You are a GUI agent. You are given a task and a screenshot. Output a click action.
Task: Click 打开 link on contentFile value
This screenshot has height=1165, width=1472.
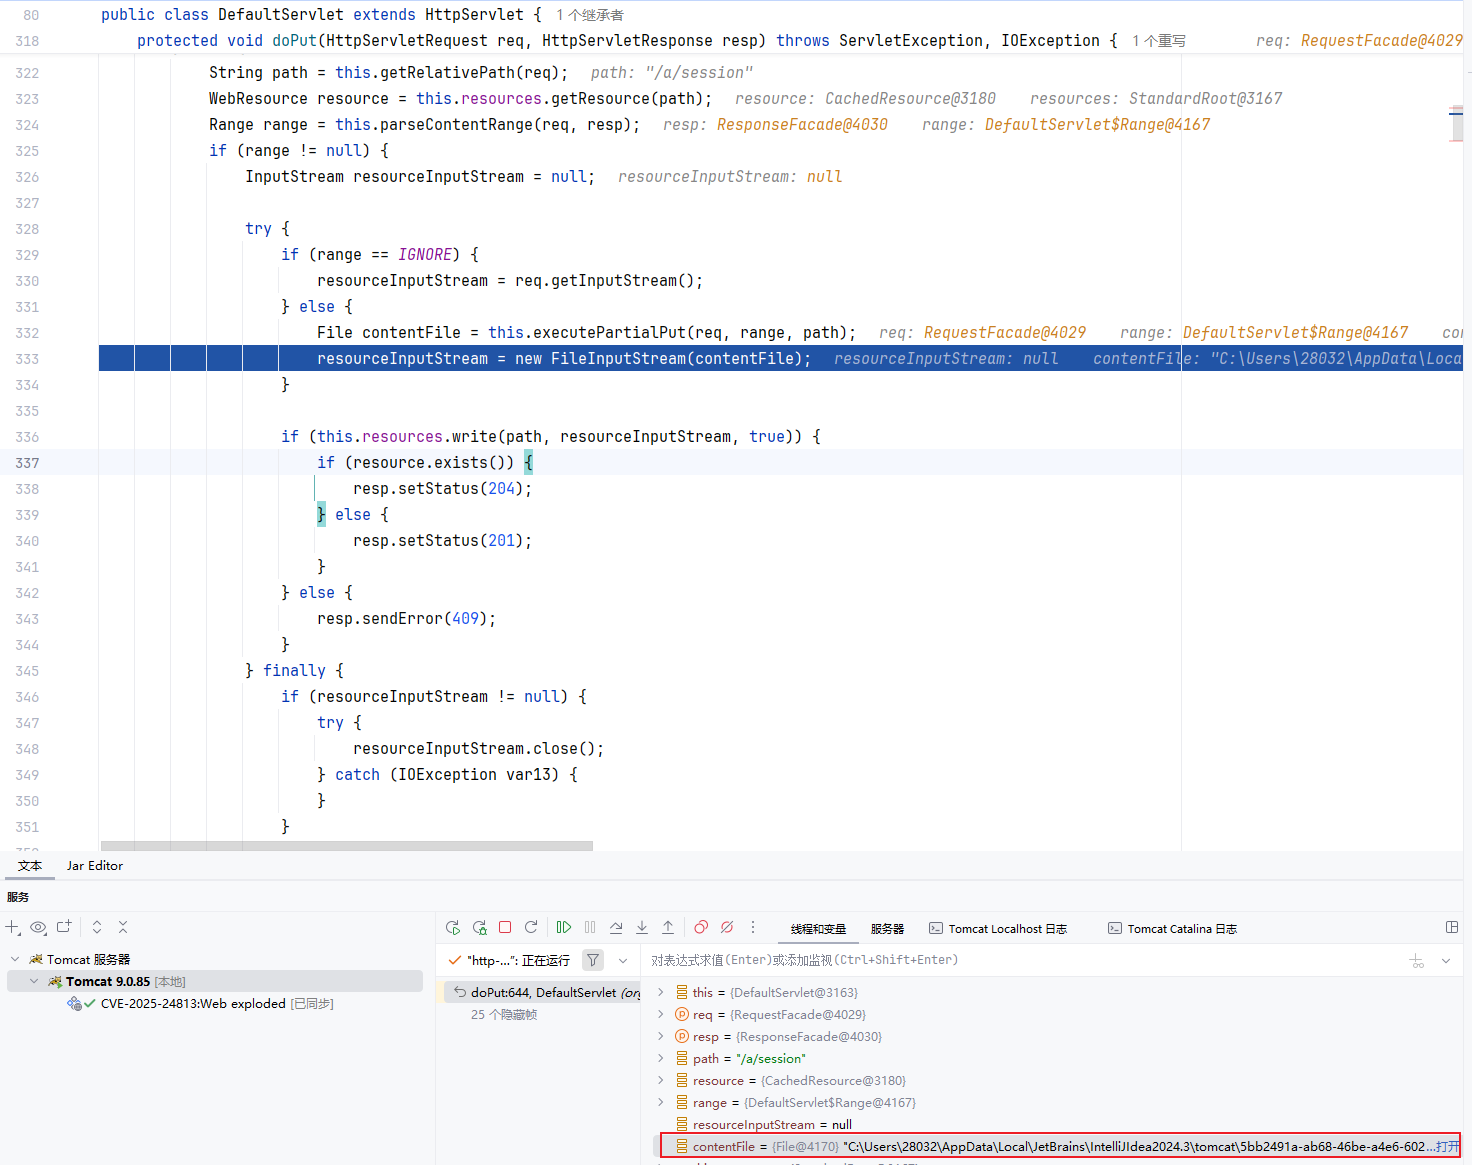[x=1448, y=1146]
